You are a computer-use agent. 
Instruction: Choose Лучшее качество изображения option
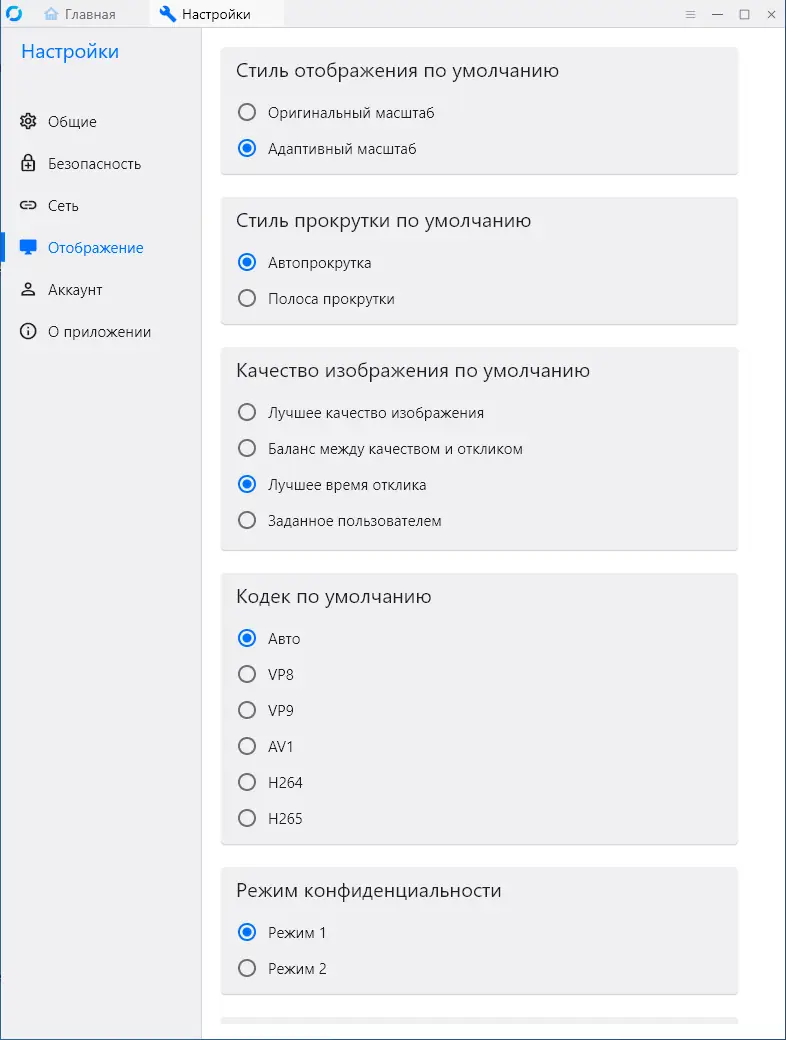[247, 412]
